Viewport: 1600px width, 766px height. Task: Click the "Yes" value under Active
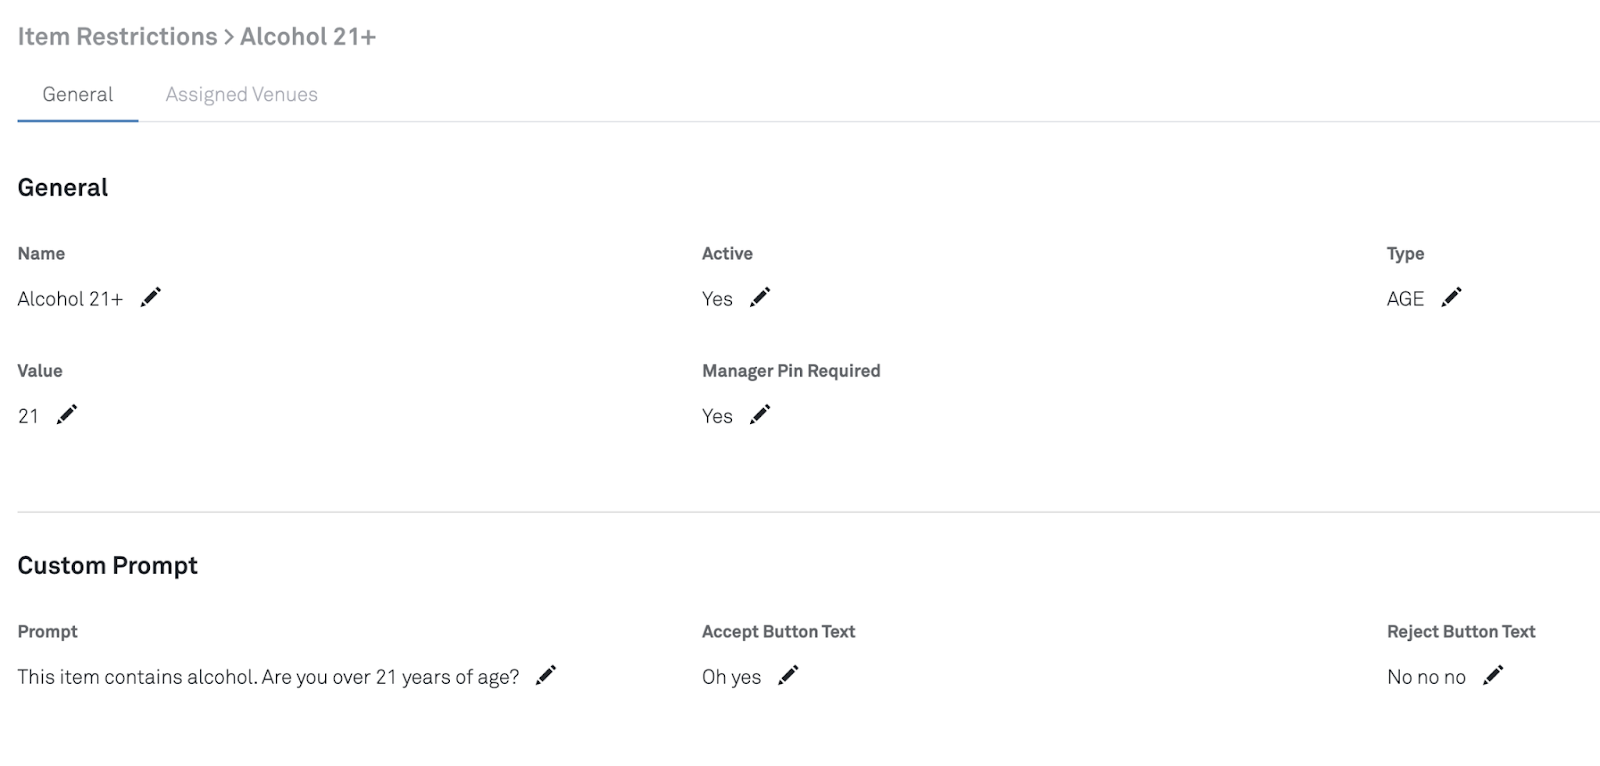717,299
